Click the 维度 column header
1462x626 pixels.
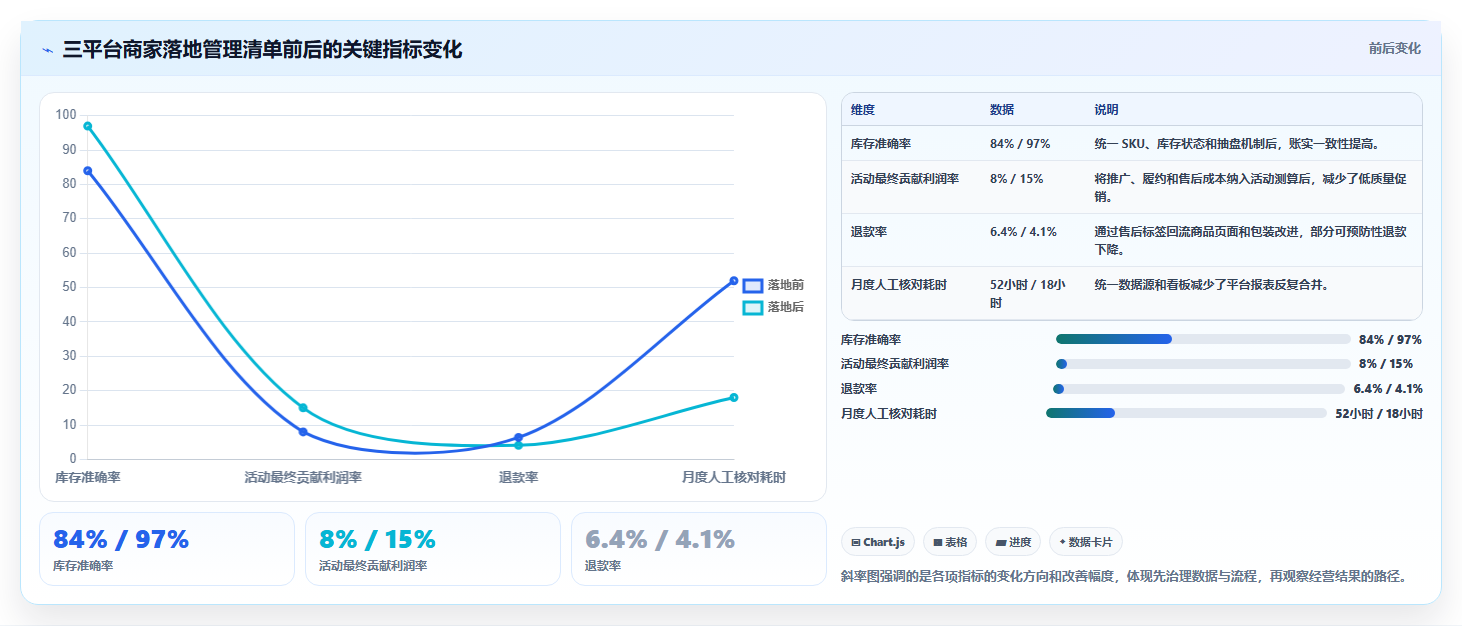(x=863, y=110)
